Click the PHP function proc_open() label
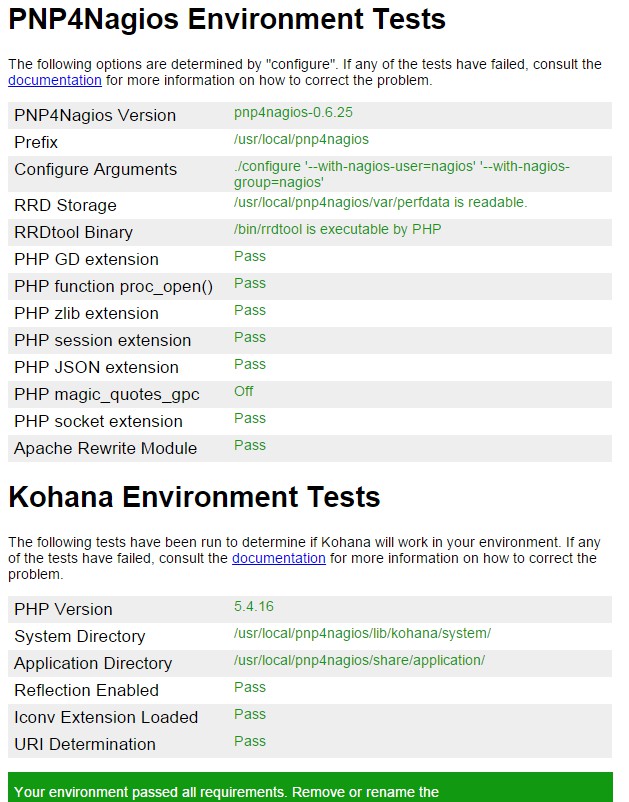The width and height of the screenshot is (629, 802). click(113, 287)
